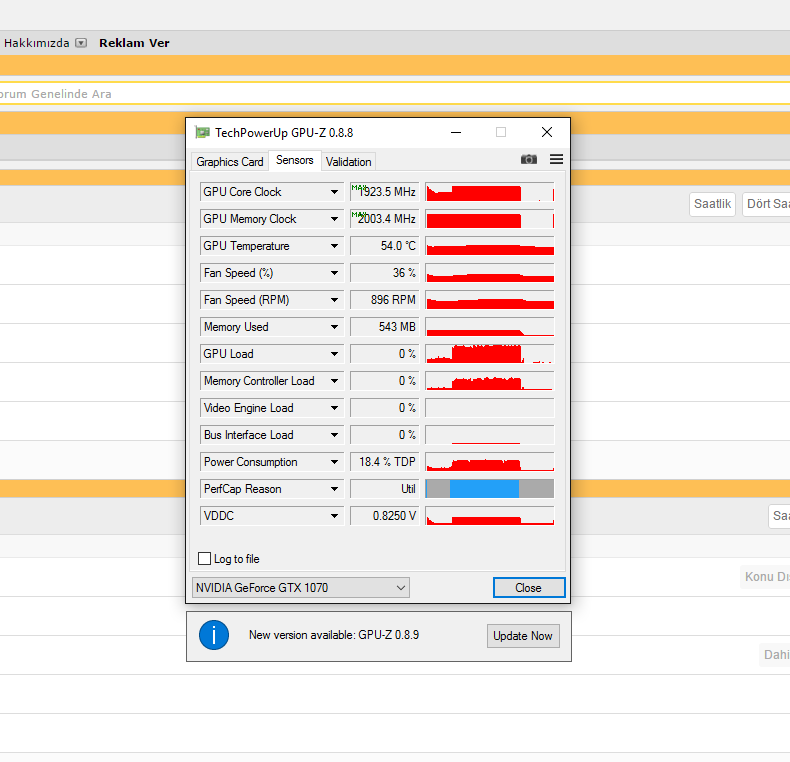Open GPU Core Clock sensor dropdown

[x=334, y=192]
